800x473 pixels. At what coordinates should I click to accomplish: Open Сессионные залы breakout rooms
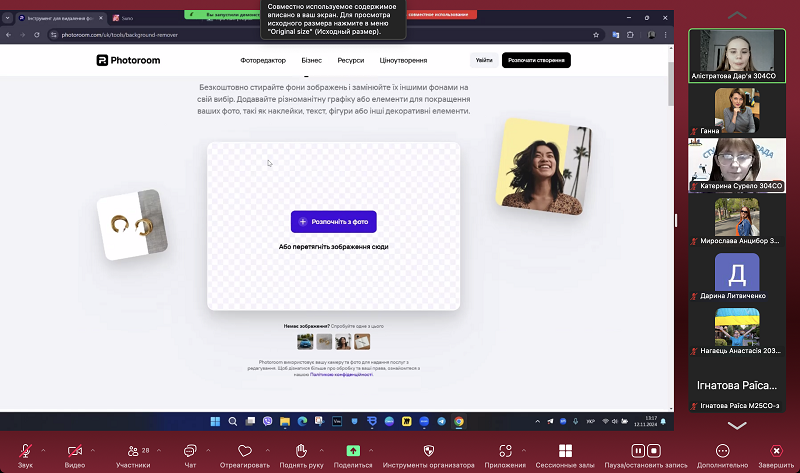coord(565,455)
